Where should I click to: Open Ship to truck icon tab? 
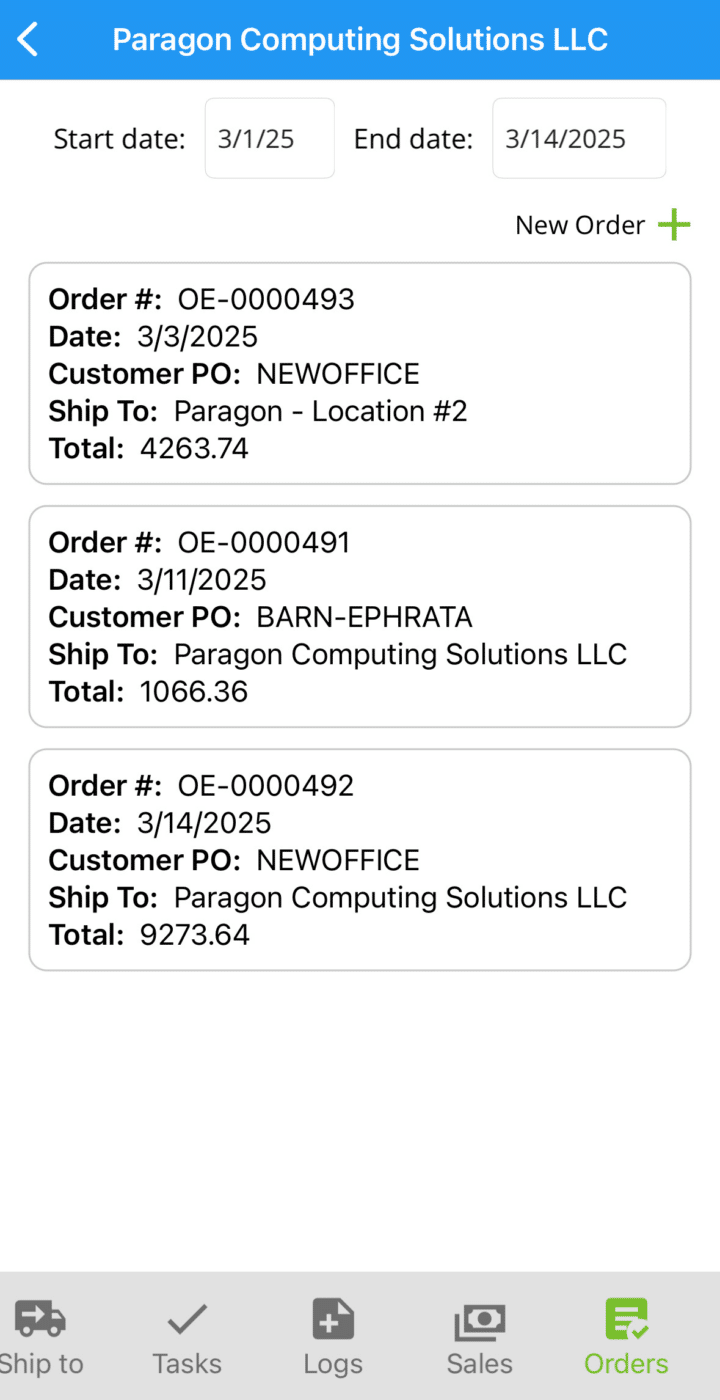point(41,1319)
